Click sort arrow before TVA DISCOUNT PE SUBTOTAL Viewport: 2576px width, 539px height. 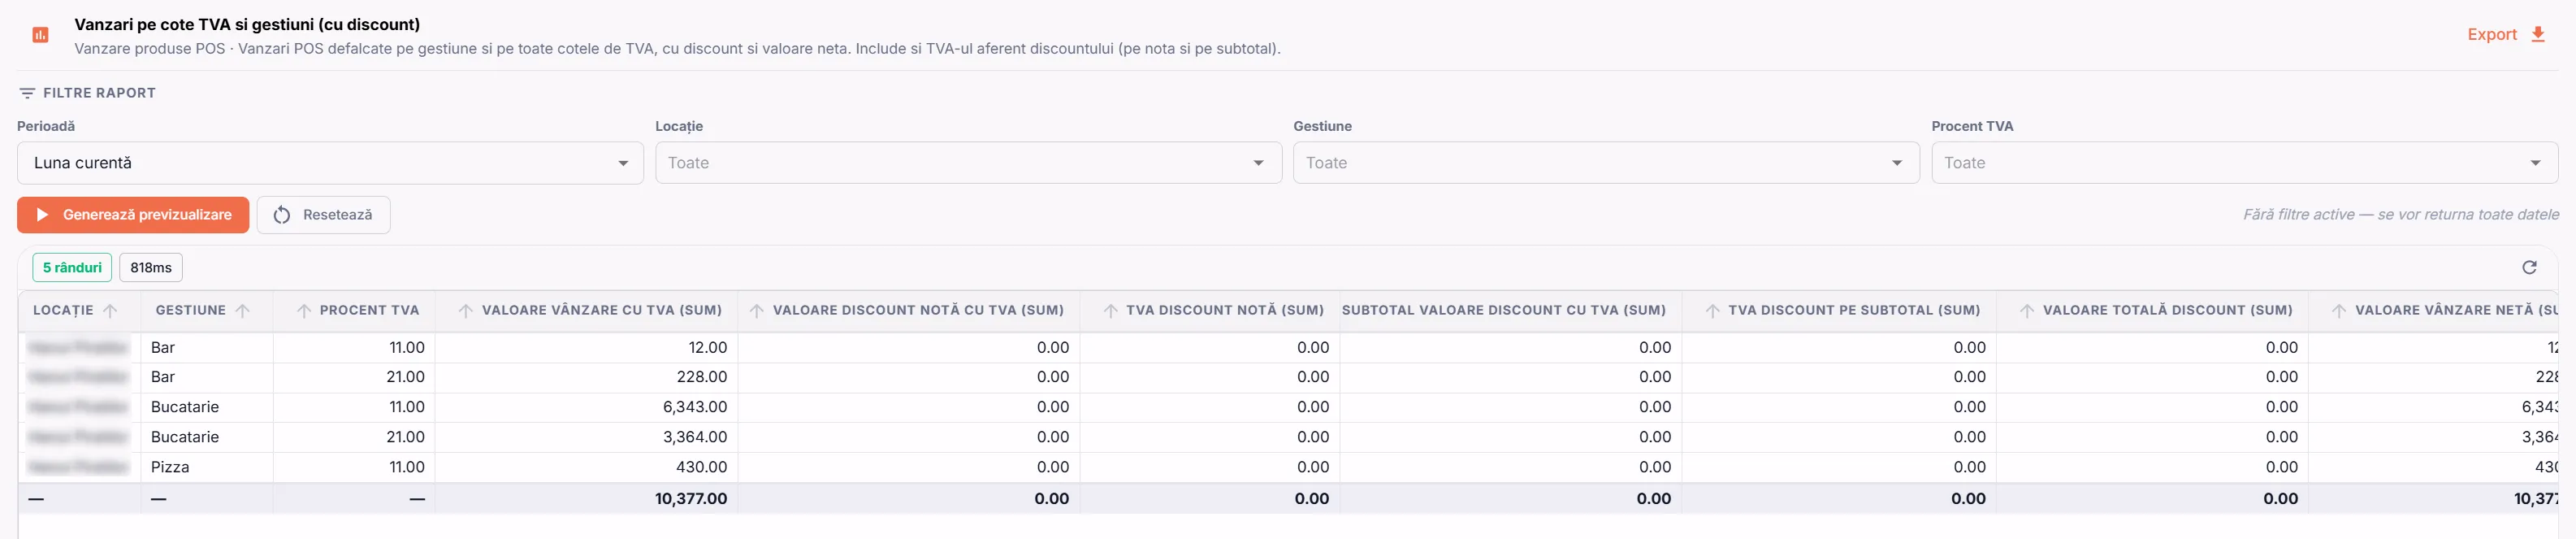click(x=1713, y=311)
